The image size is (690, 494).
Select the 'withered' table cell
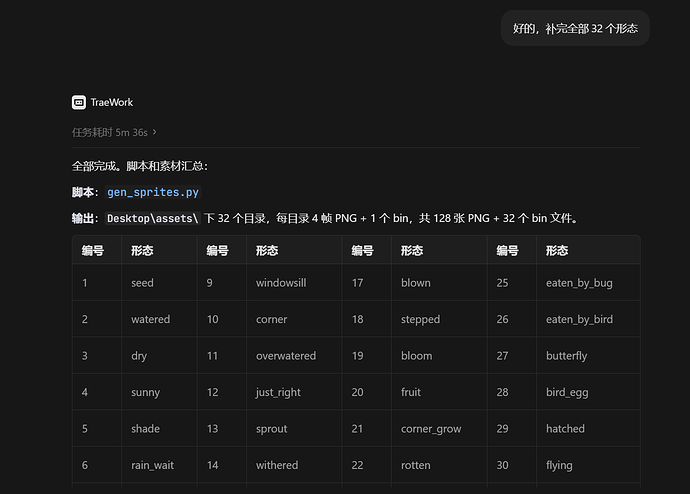tap(294, 465)
